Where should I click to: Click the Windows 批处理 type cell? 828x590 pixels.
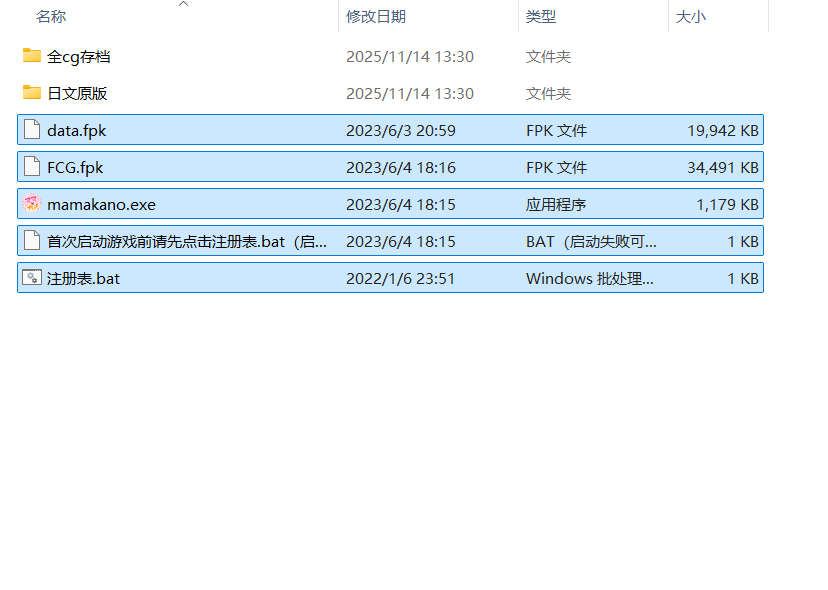pos(589,278)
